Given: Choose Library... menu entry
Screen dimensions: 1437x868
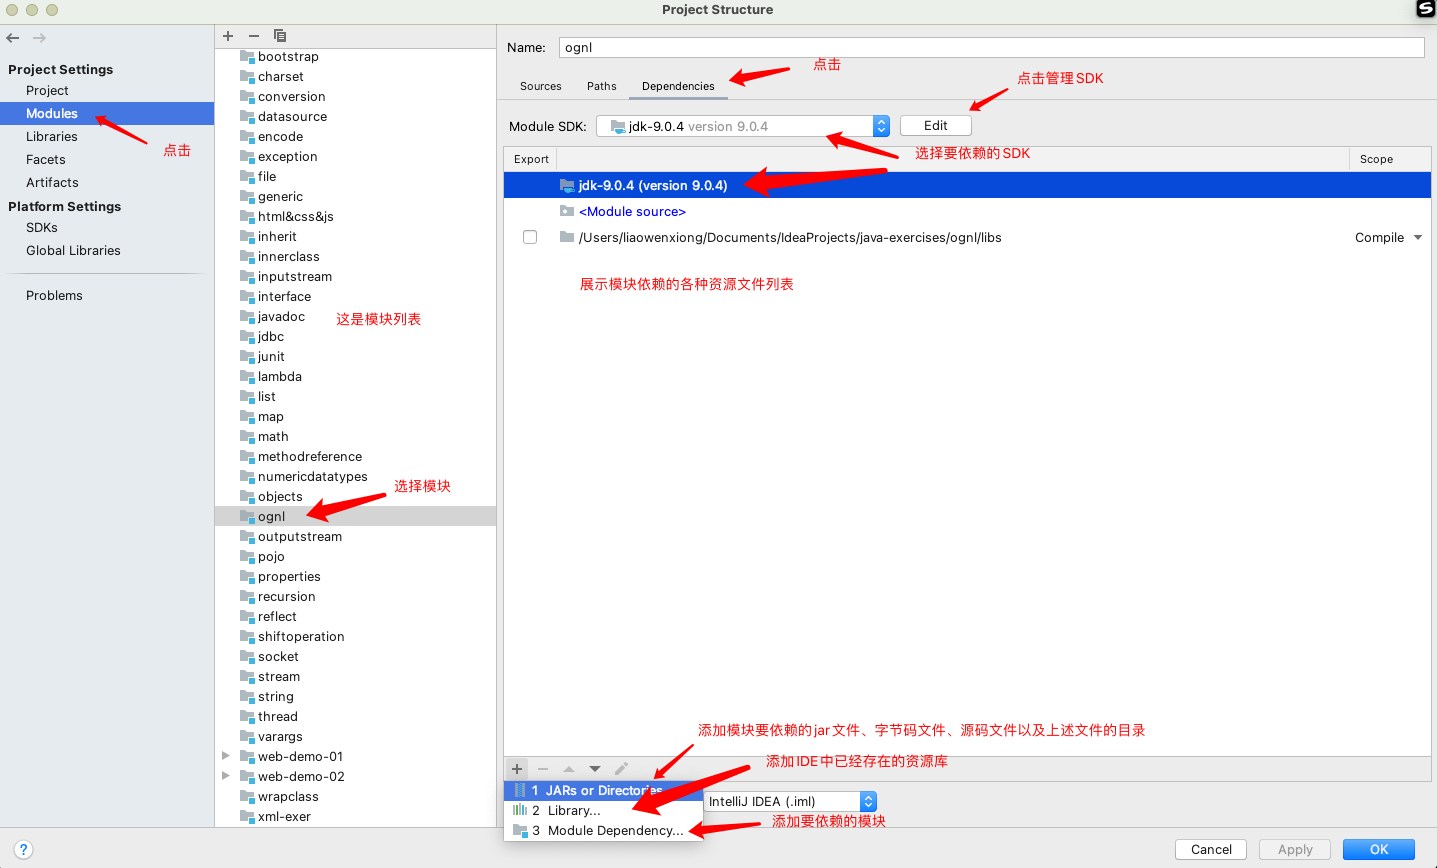Looking at the screenshot, I should tap(603, 810).
